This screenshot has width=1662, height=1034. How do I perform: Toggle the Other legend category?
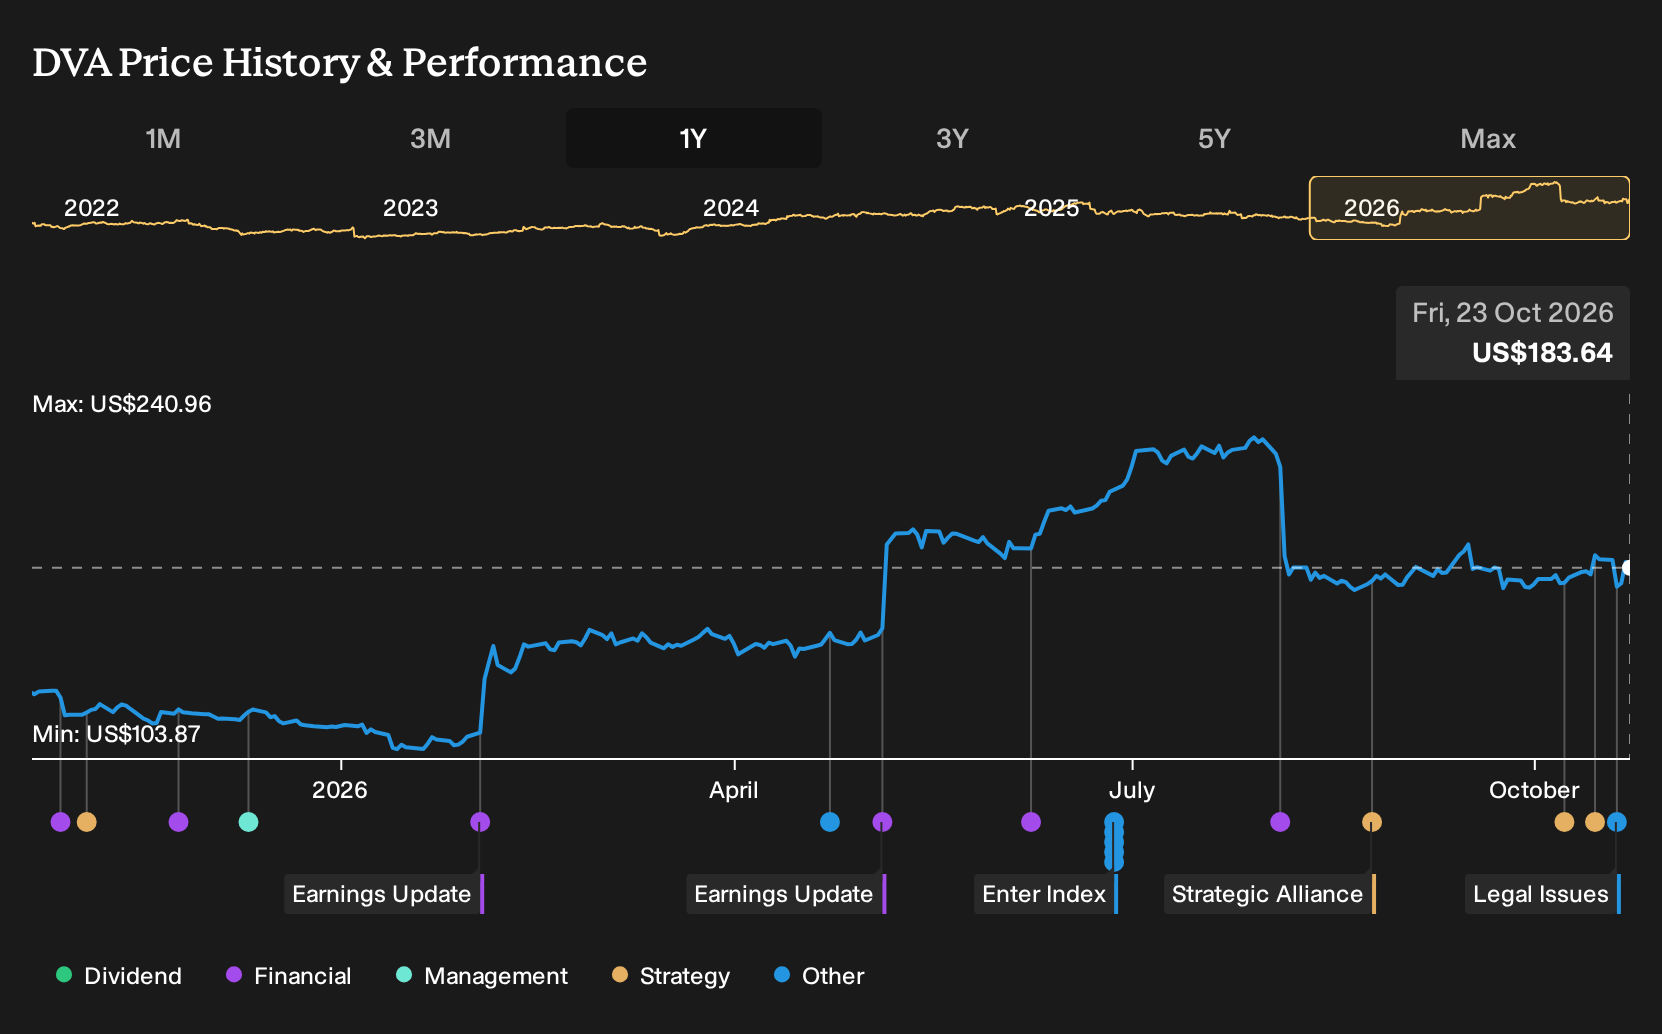coord(819,976)
